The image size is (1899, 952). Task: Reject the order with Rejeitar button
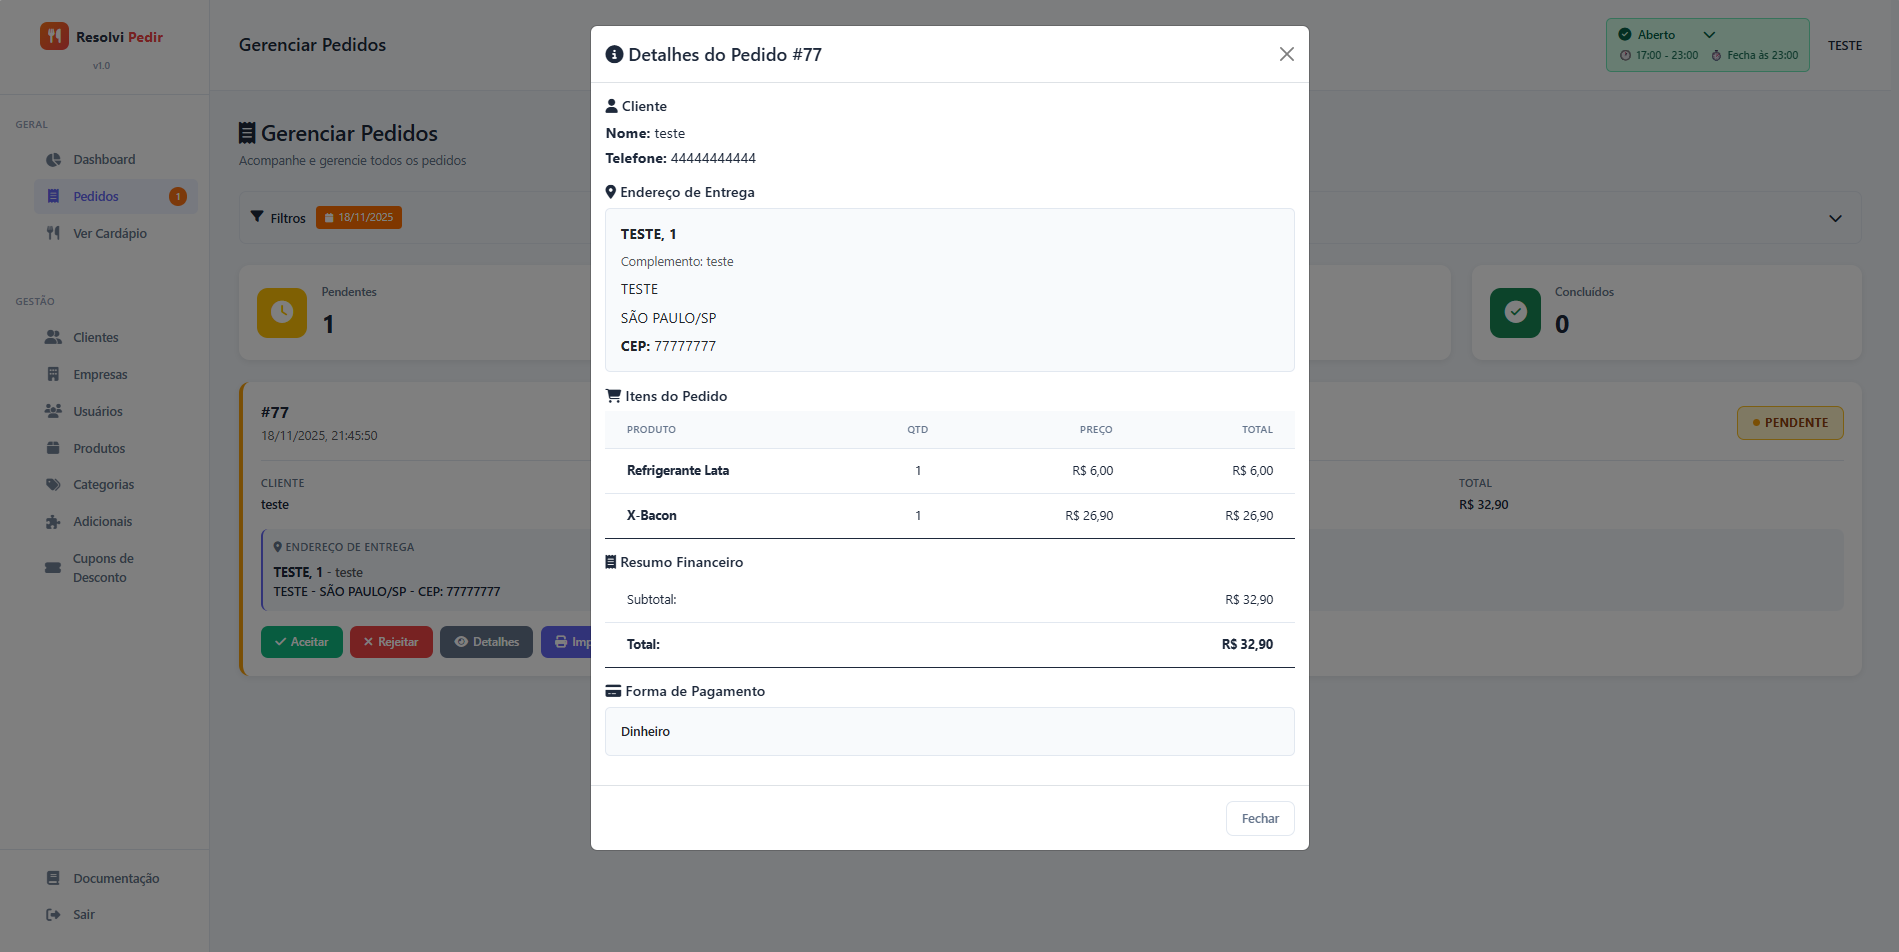[391, 642]
